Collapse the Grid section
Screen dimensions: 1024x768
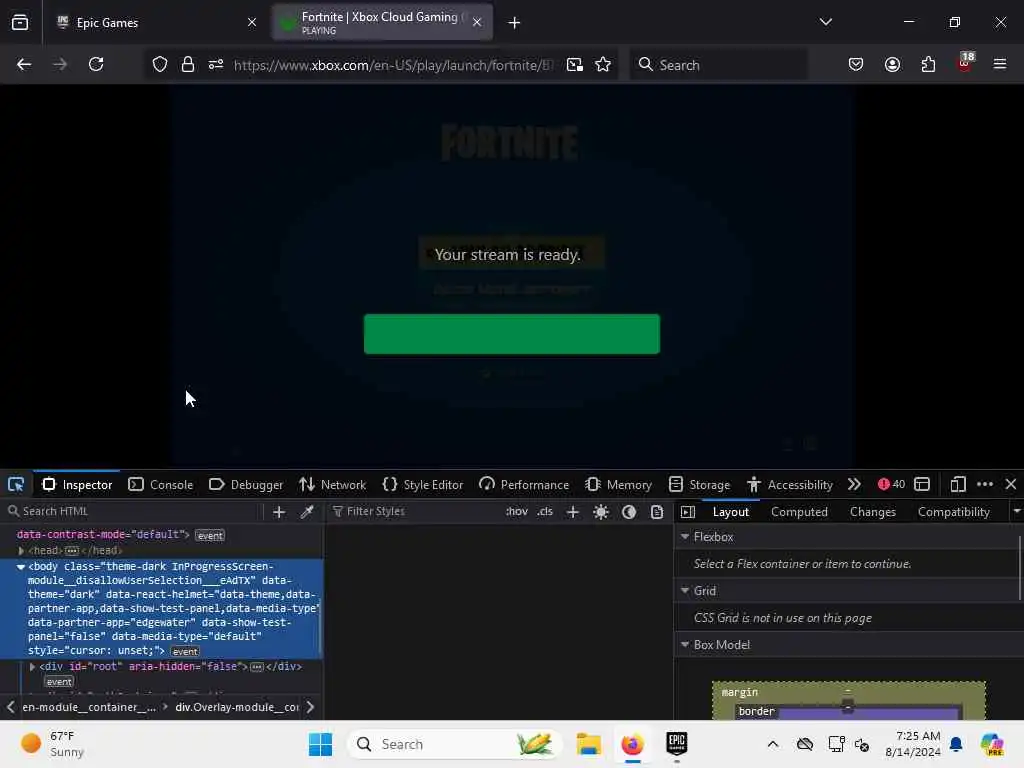(685, 590)
